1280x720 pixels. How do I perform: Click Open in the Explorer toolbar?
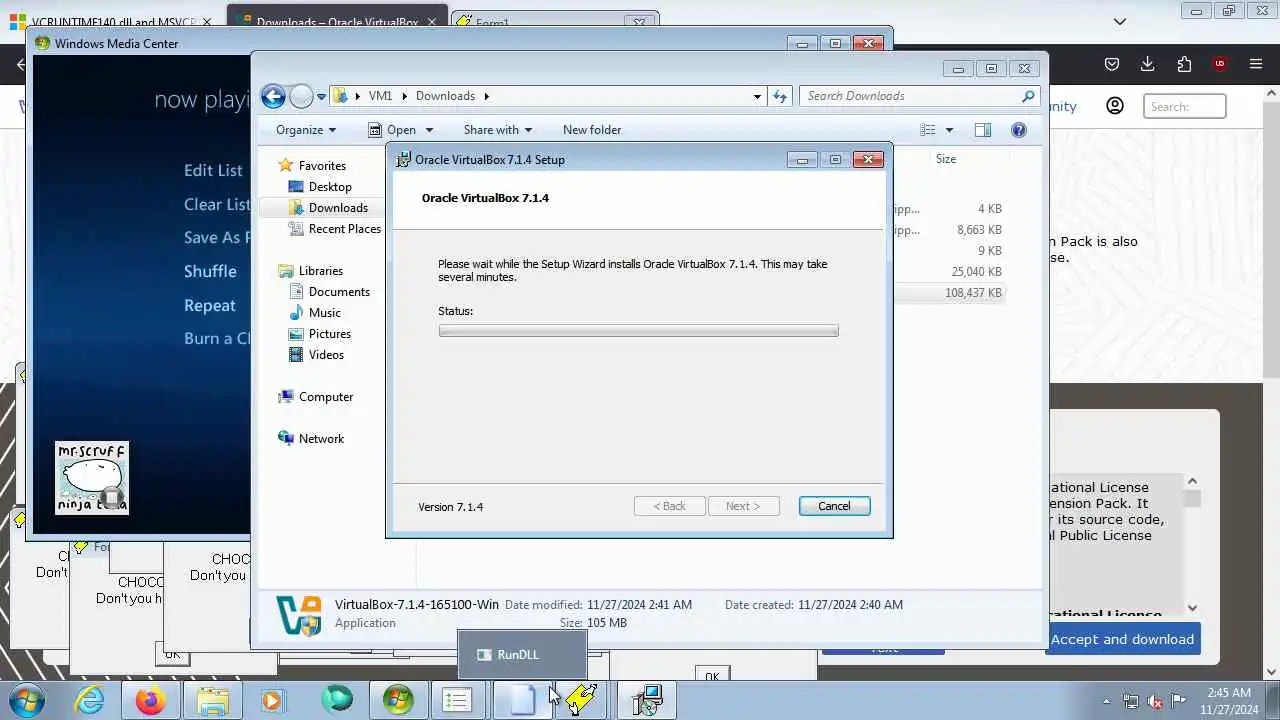tap(392, 130)
